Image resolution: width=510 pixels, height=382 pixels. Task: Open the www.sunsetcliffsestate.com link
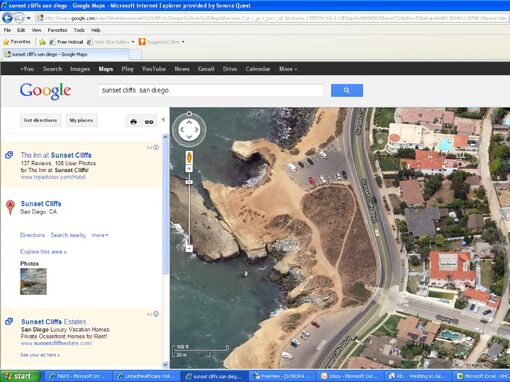[56, 343]
